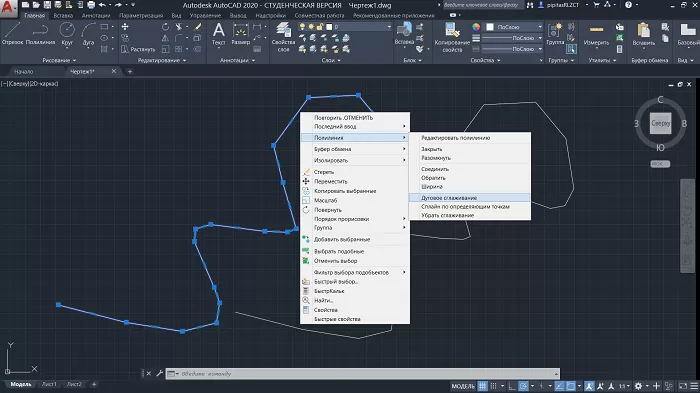Click the Help question mark icon

point(629,5)
